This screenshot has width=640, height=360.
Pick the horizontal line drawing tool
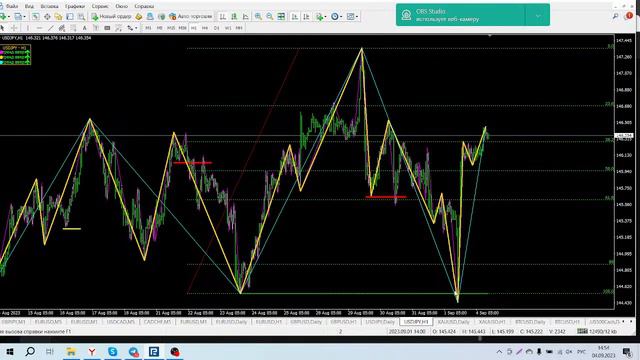(x=39, y=28)
